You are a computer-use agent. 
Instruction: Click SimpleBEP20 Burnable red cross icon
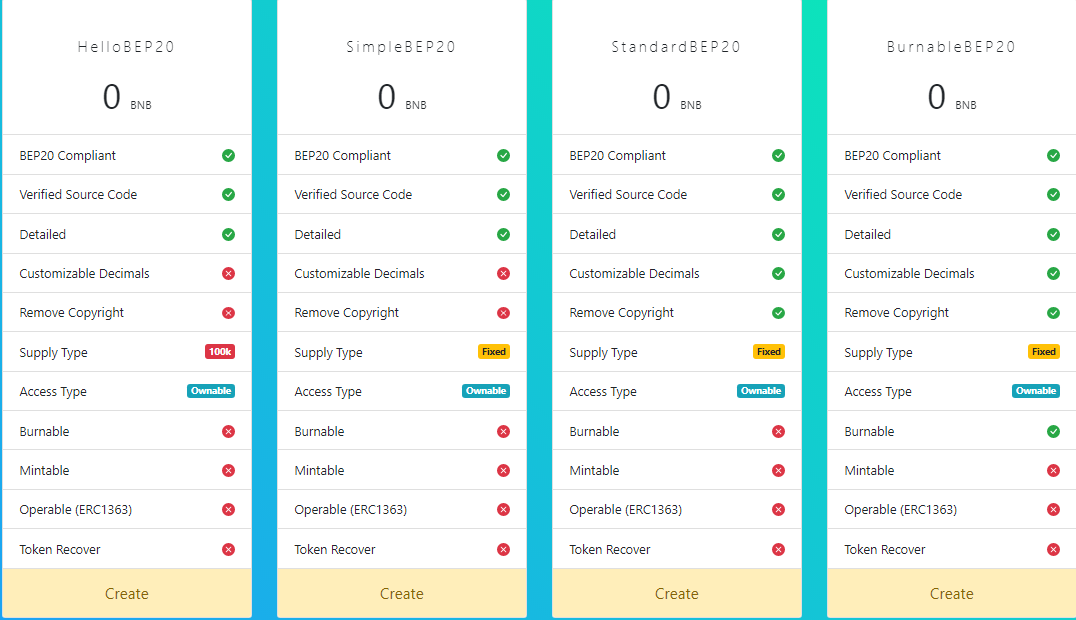point(504,431)
